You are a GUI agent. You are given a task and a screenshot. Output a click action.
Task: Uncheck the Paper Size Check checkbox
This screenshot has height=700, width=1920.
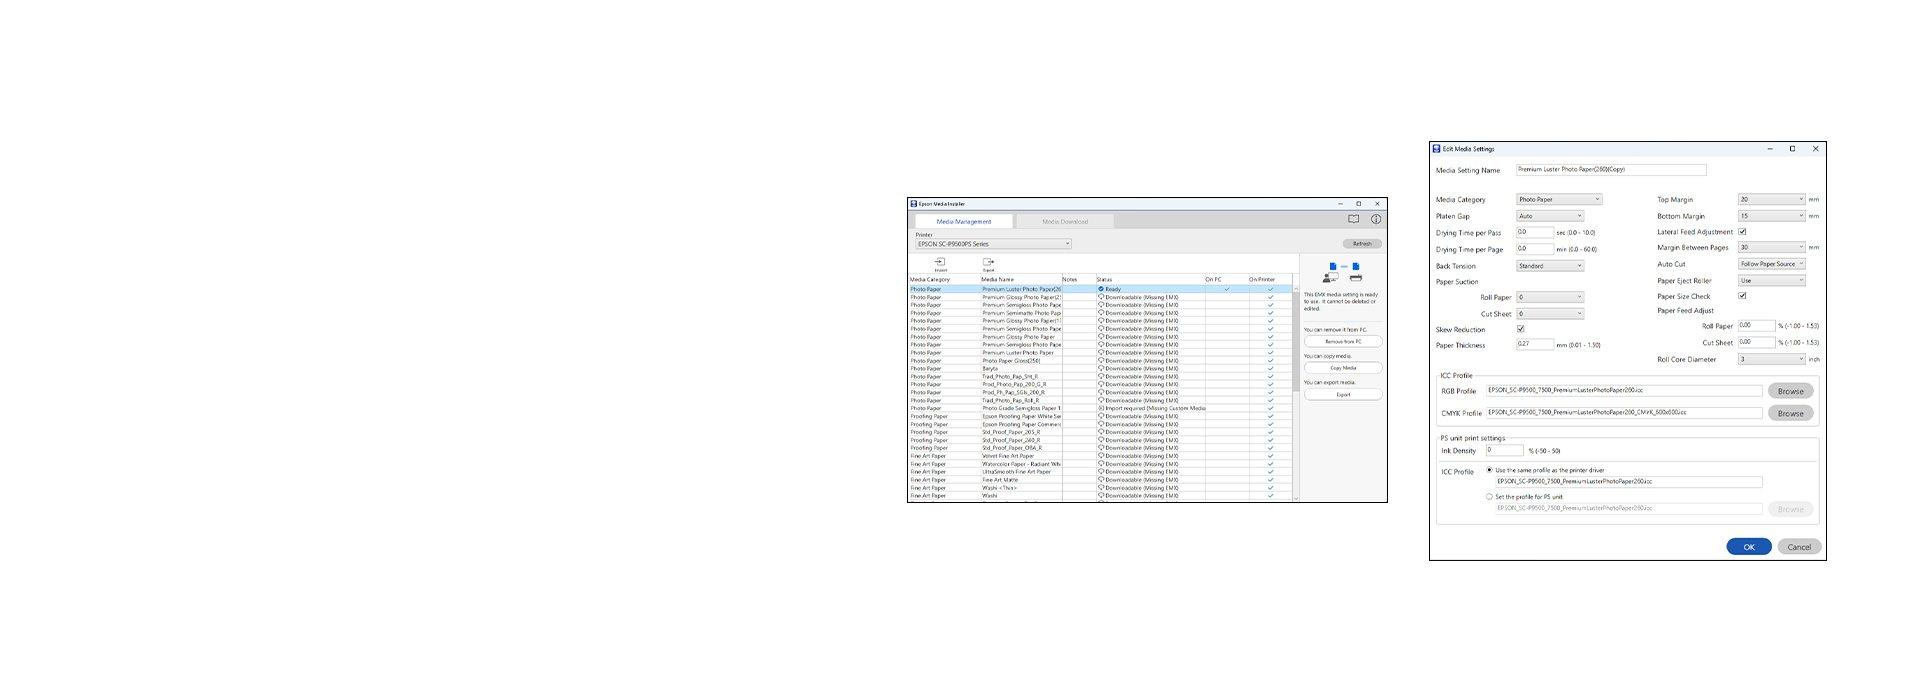[1742, 296]
